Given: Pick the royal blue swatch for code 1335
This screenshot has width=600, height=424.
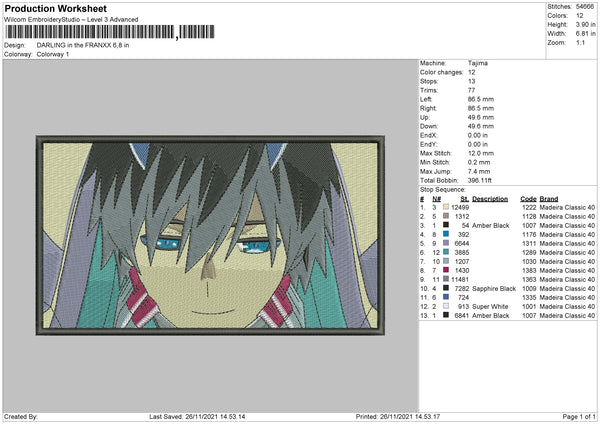Looking at the screenshot, I should click(x=446, y=297).
